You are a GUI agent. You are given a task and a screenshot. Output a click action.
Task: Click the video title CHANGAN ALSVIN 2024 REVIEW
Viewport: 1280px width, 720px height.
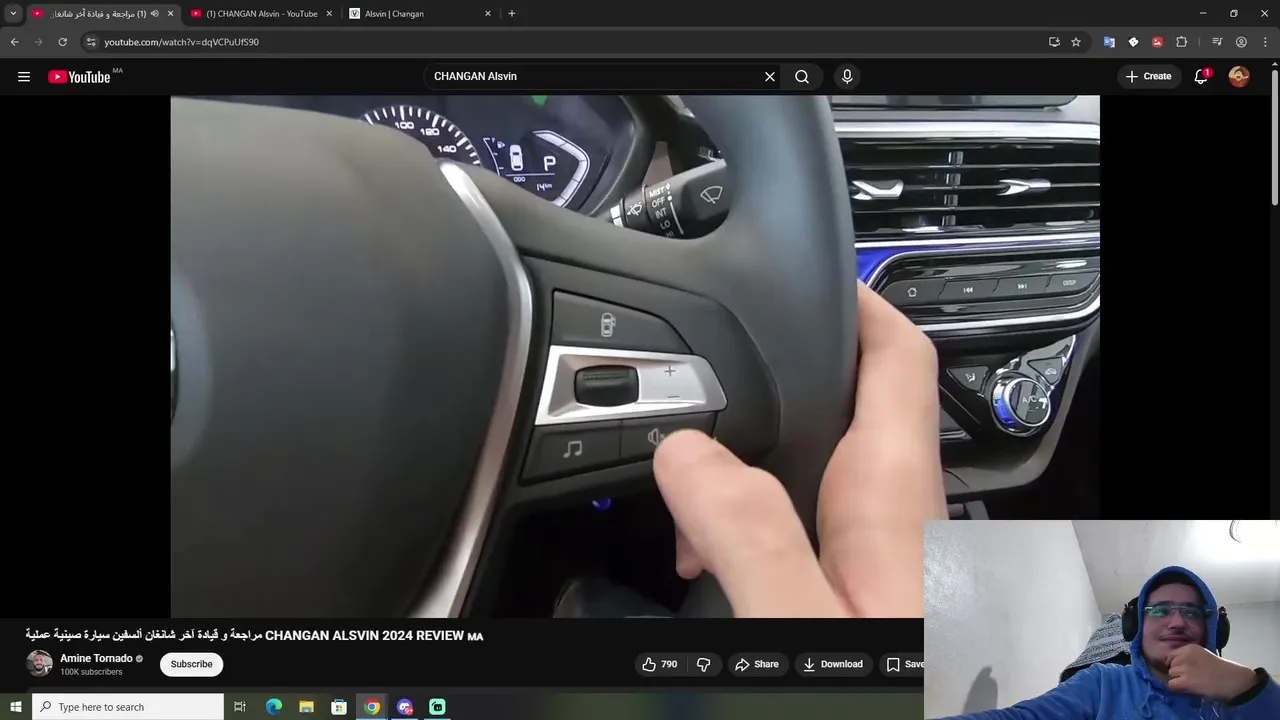coord(254,635)
